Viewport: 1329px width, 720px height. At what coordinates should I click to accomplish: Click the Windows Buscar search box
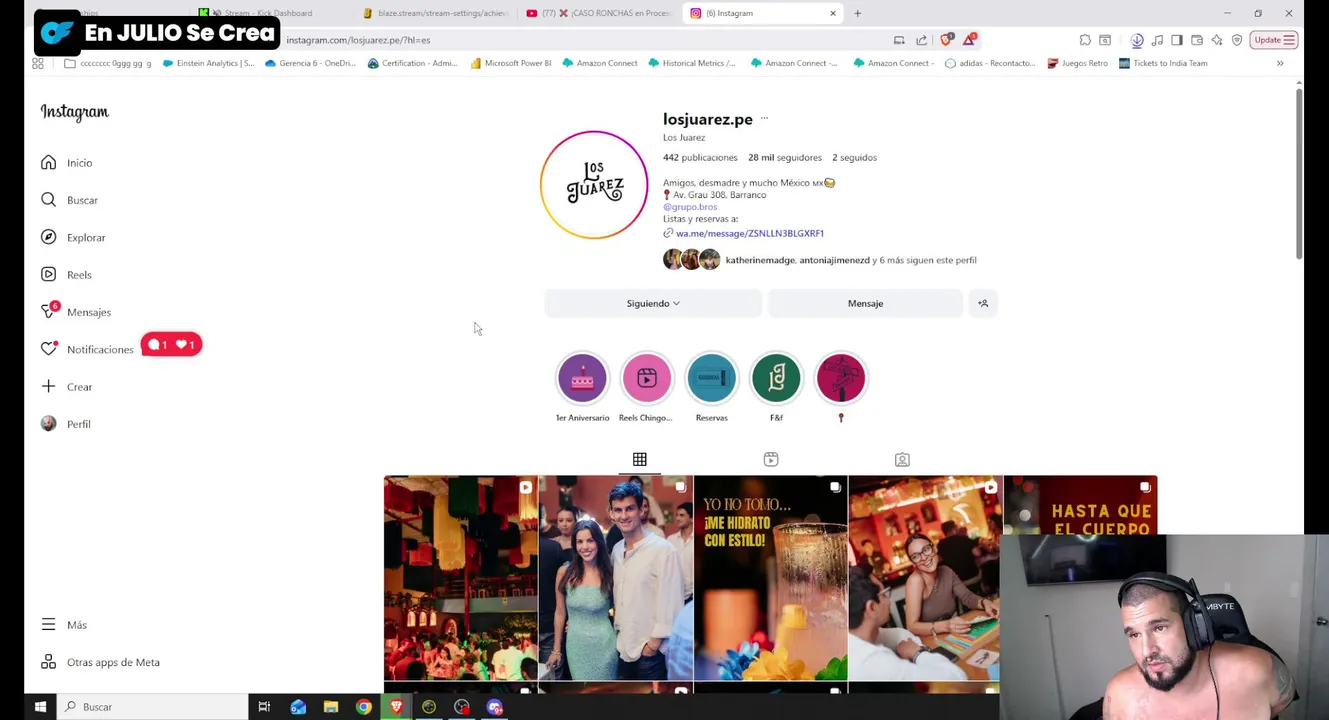click(153, 707)
